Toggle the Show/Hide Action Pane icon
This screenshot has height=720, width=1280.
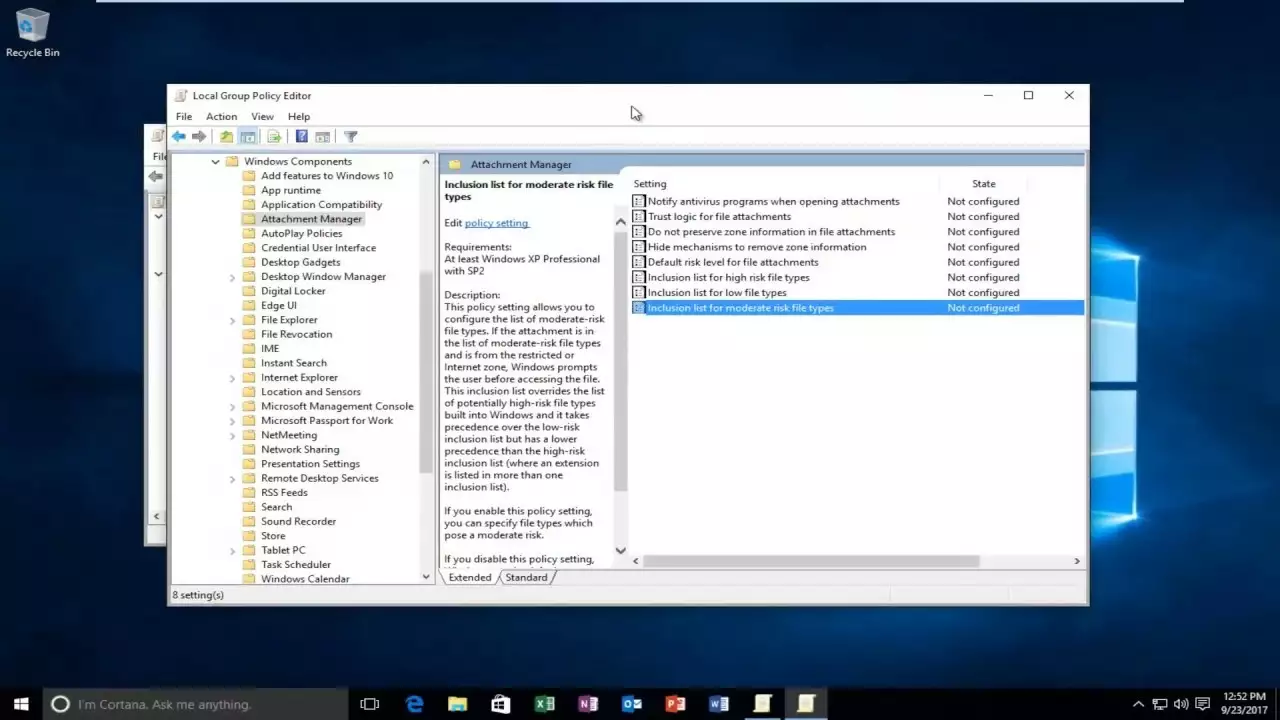322,137
